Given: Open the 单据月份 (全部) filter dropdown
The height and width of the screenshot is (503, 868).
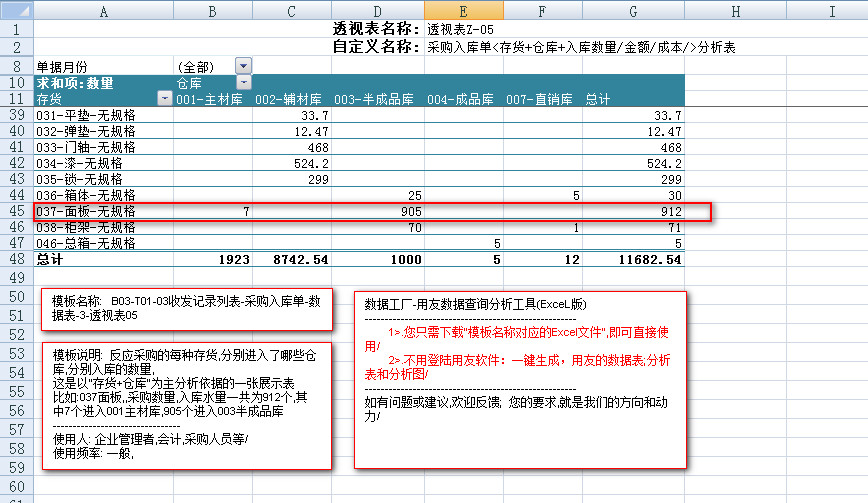Looking at the screenshot, I should click(x=244, y=66).
